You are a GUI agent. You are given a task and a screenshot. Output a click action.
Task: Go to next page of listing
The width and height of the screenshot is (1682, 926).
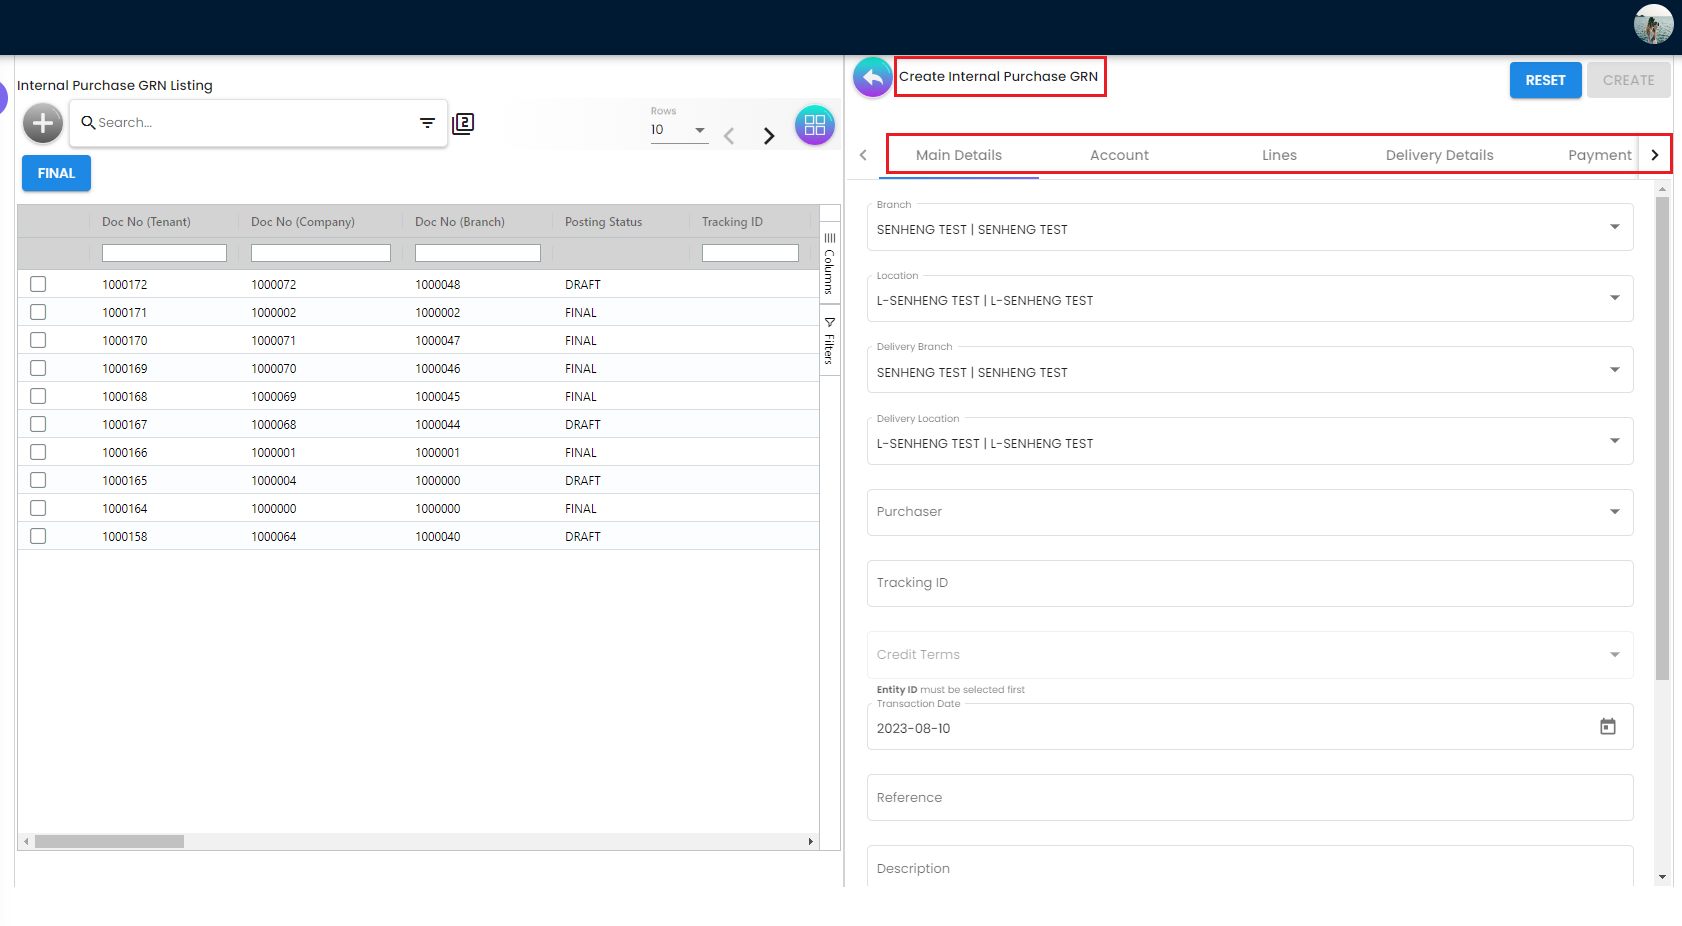(x=768, y=136)
